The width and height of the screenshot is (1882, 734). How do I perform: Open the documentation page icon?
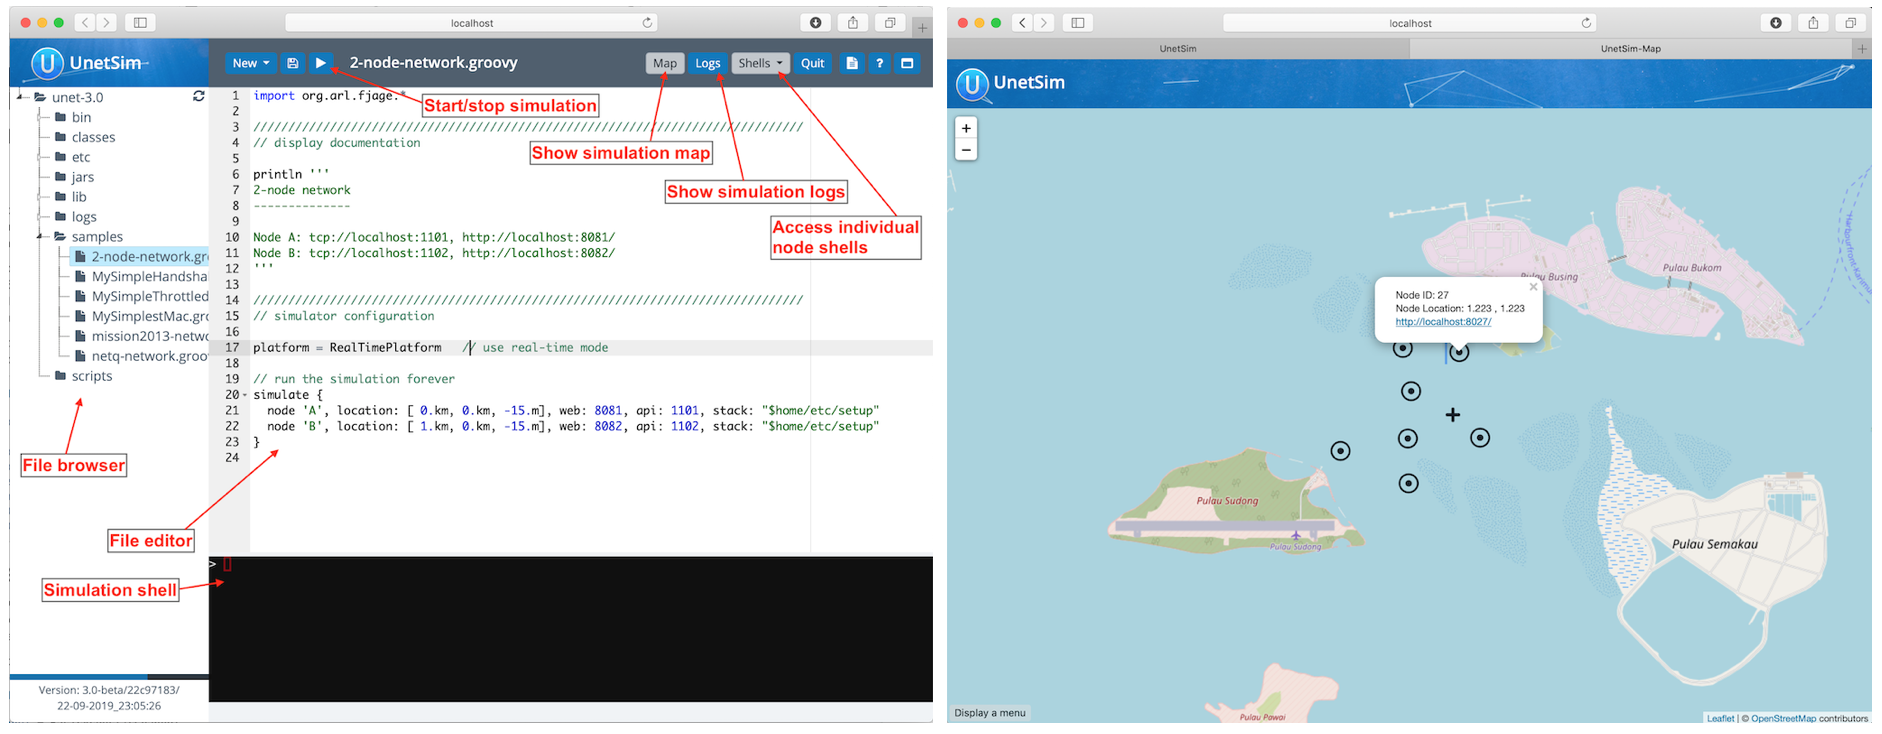(851, 63)
